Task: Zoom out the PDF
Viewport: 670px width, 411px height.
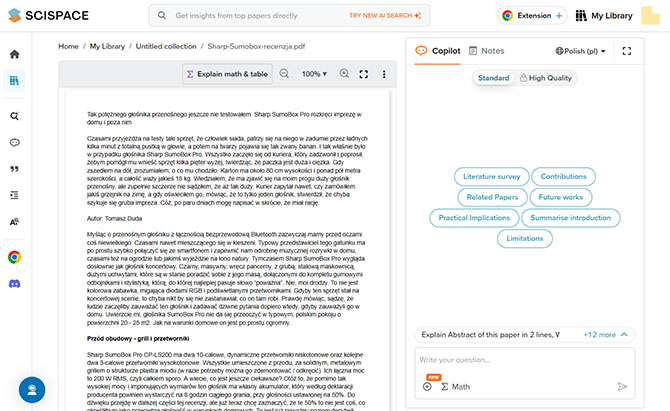Action: [x=284, y=73]
